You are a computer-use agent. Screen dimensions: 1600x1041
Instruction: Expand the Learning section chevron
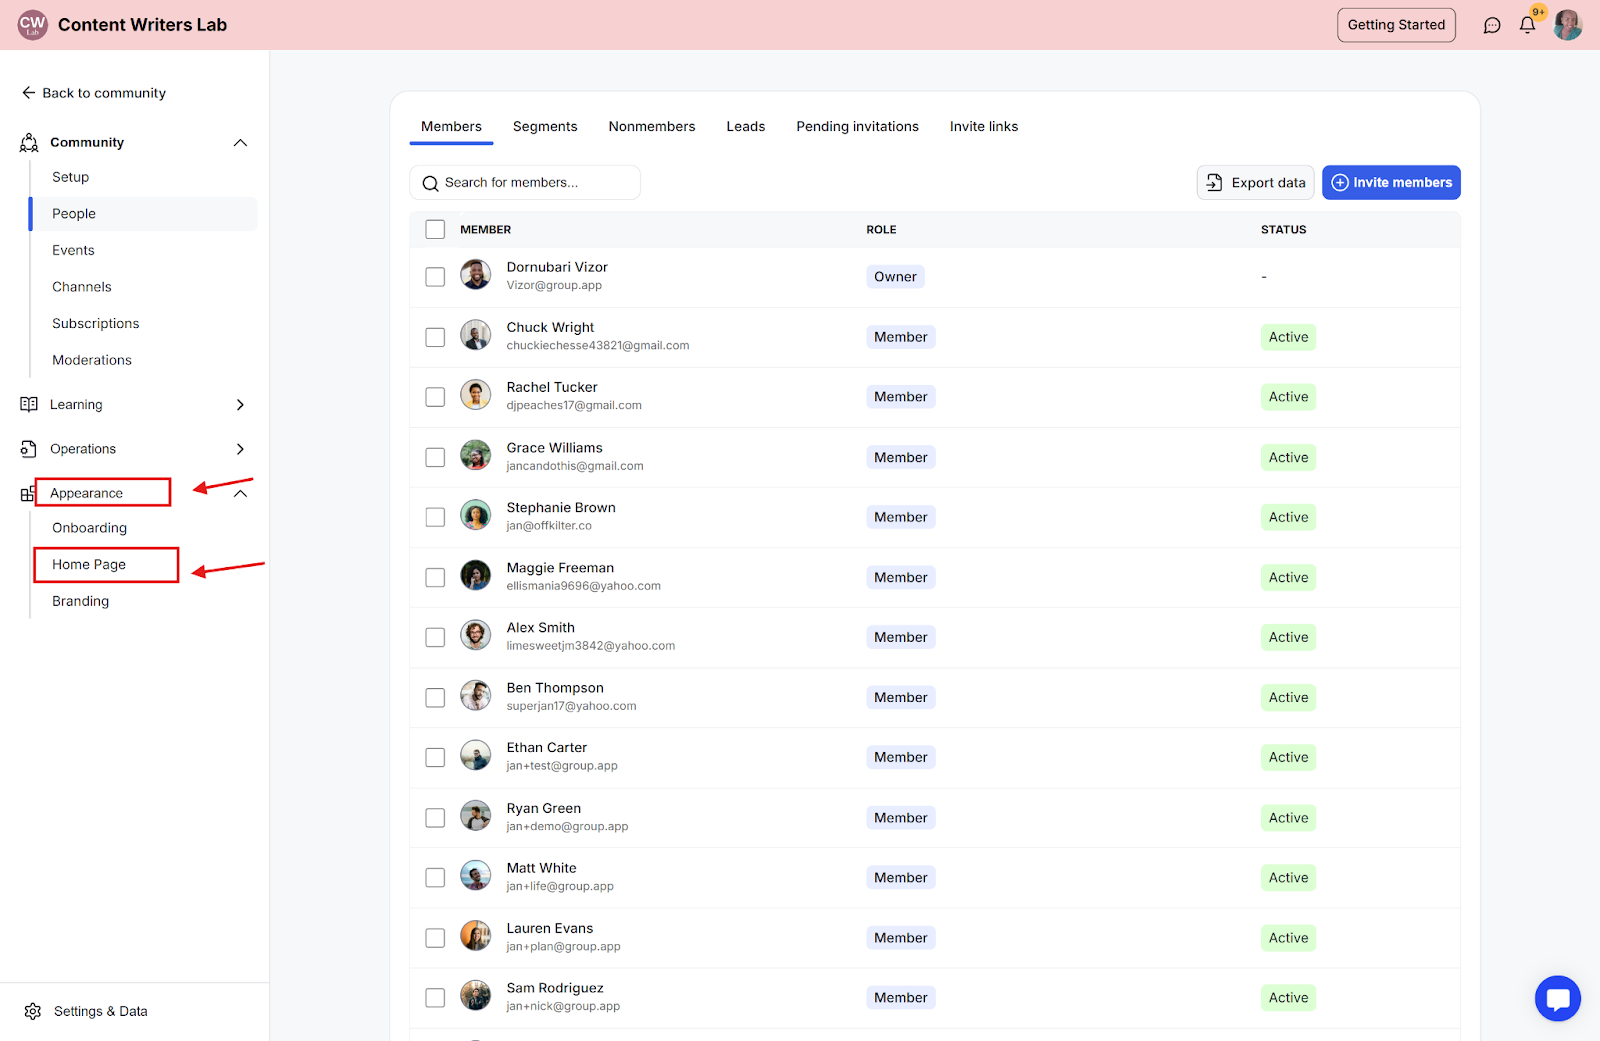pos(240,405)
